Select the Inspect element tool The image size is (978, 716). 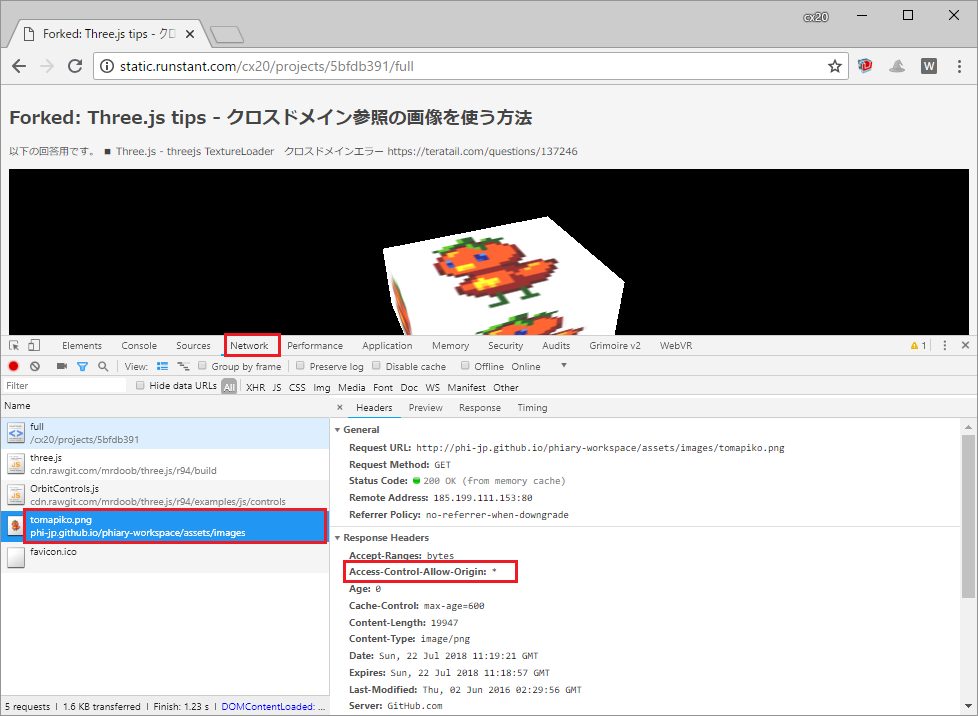[14, 344]
